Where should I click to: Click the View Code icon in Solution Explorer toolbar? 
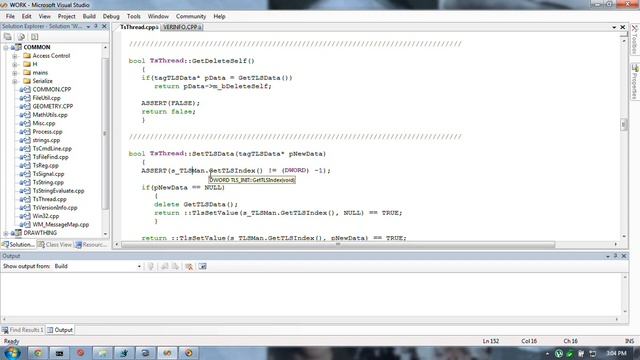click(x=34, y=37)
